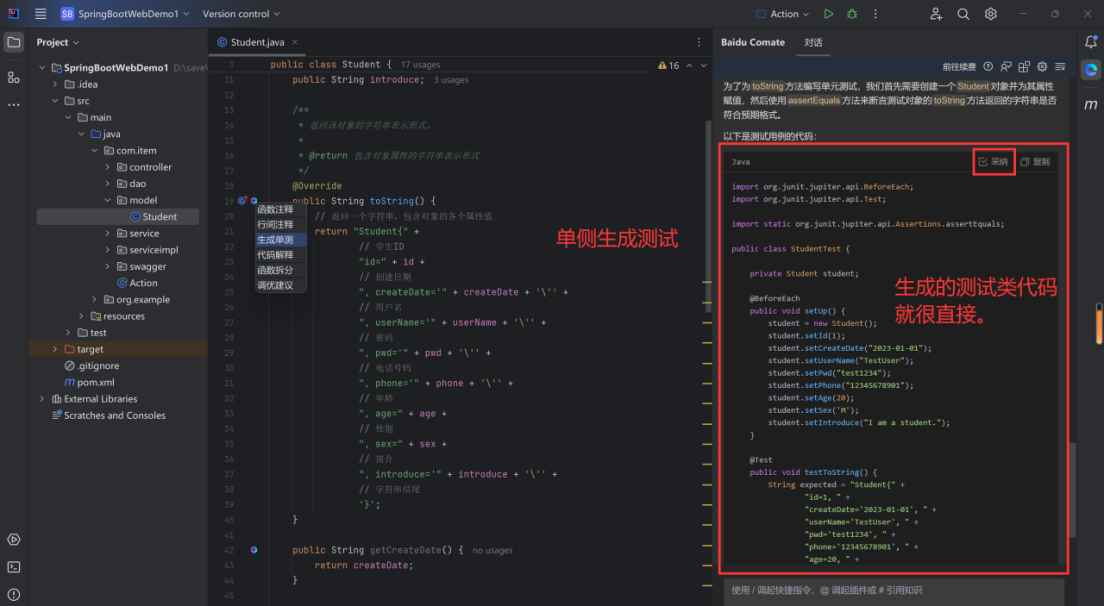Click the 16 warnings indicator

tap(668, 65)
